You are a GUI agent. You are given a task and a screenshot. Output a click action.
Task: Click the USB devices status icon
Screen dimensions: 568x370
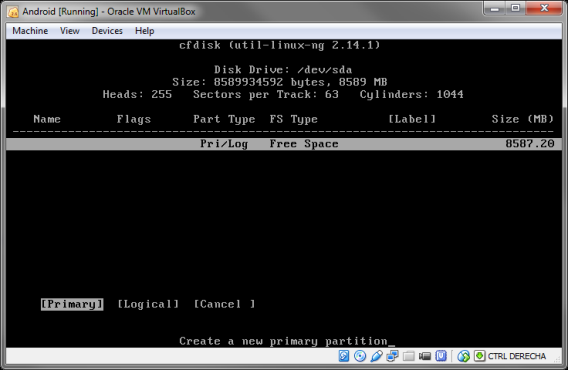(x=376, y=356)
